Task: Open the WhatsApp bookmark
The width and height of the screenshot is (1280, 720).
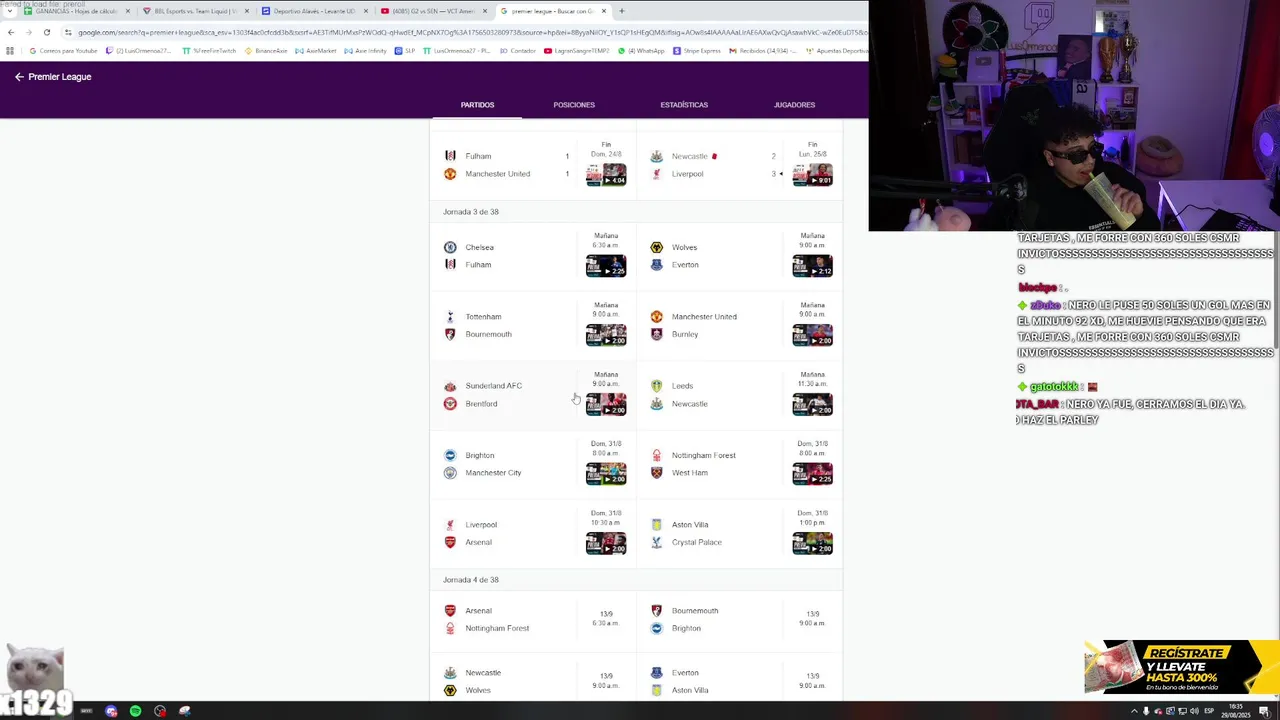Action: [x=641, y=51]
